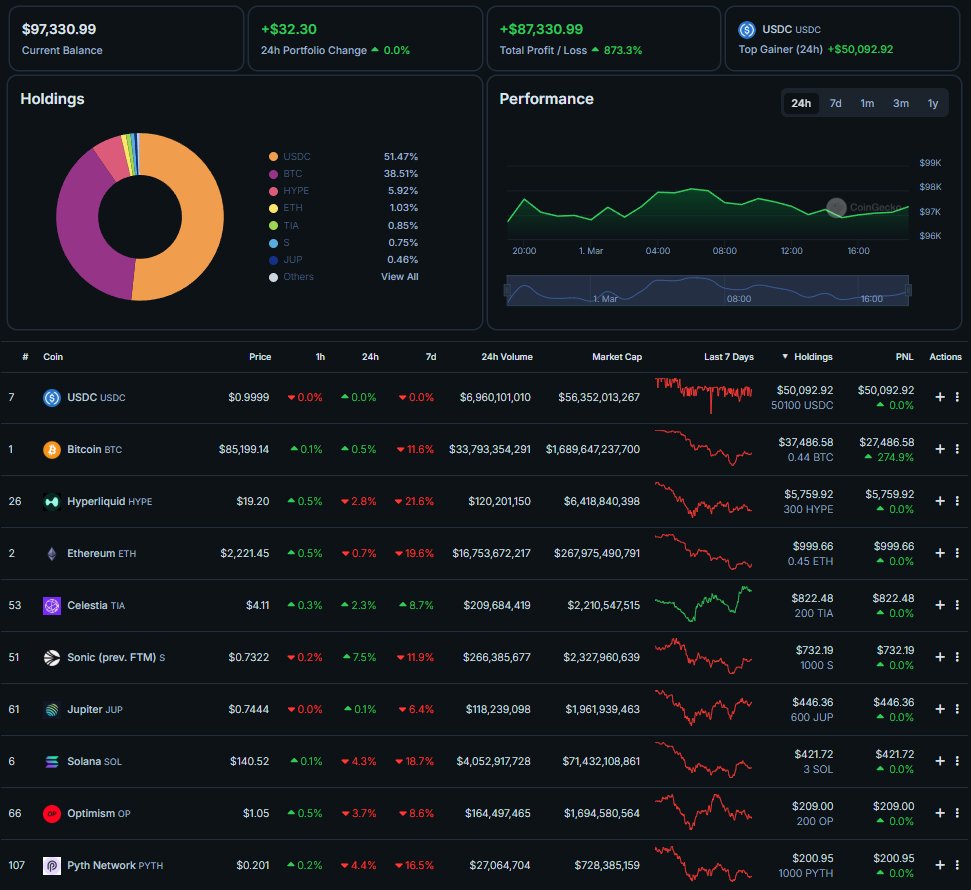Viewport: 971px width, 890px height.
Task: Click the Celestia logo icon
Action: coord(51,606)
